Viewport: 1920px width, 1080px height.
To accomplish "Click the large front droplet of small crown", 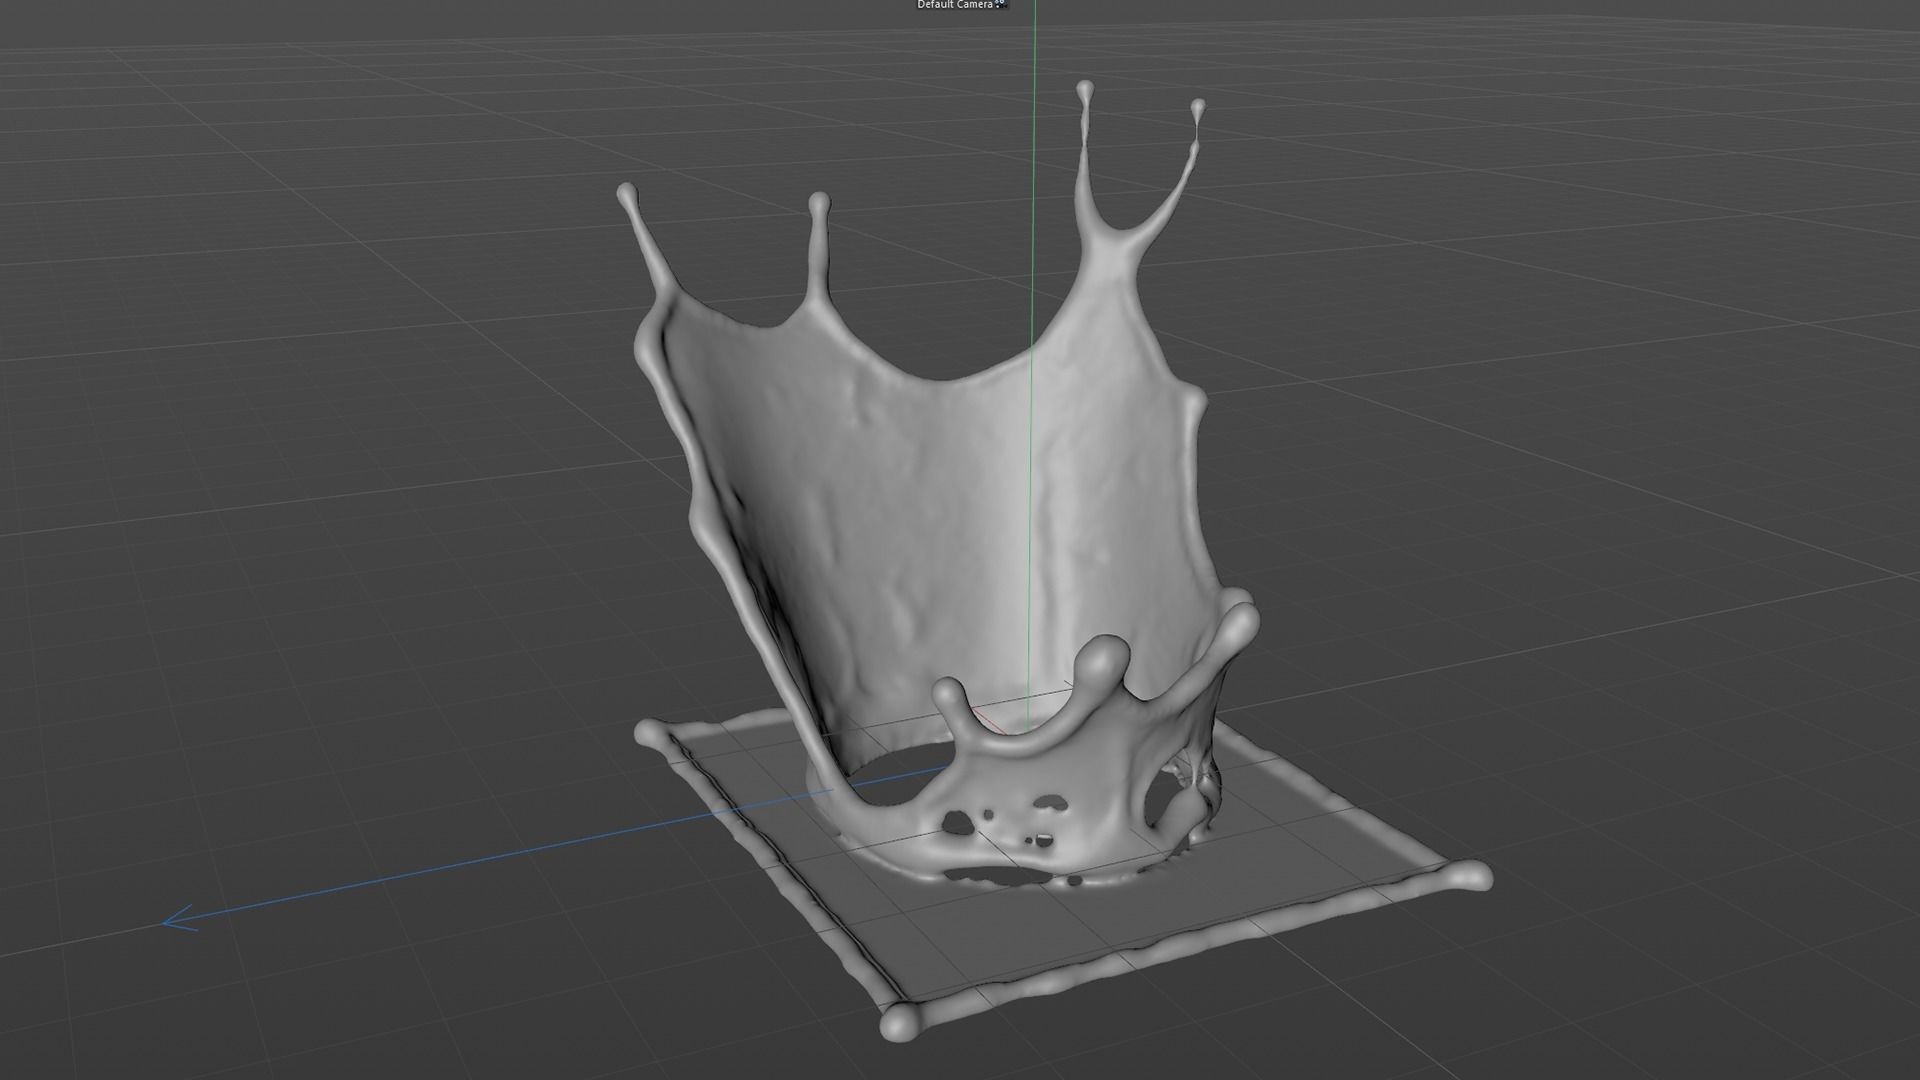I will click(1104, 659).
